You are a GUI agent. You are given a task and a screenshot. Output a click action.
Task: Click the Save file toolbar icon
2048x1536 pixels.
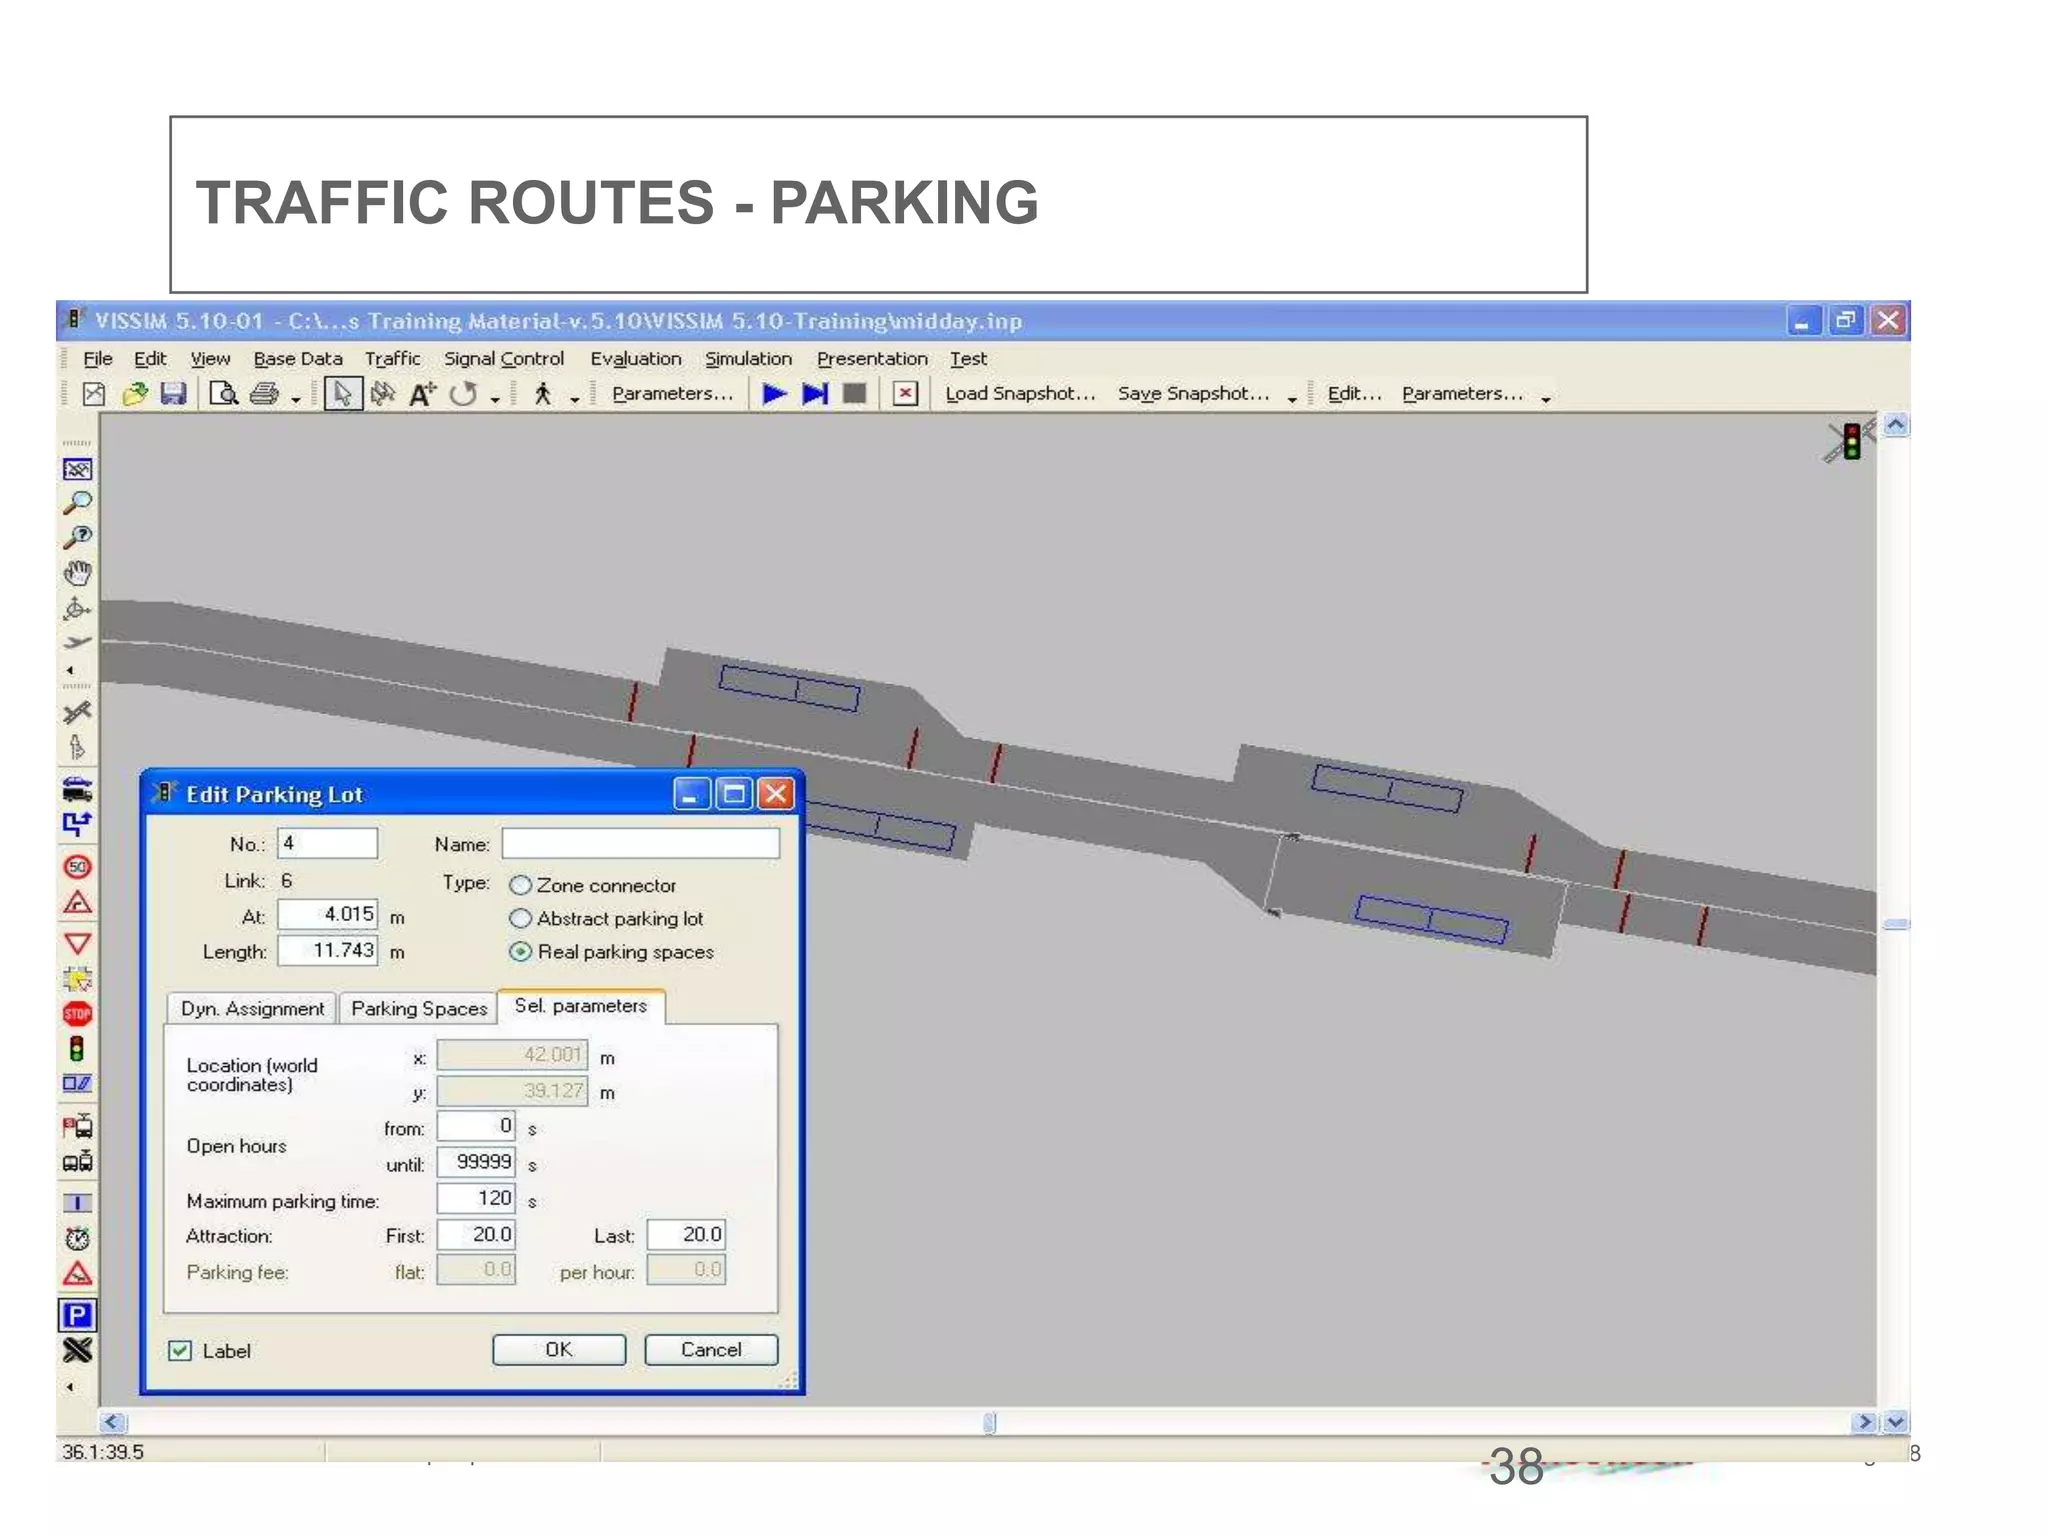(x=174, y=394)
